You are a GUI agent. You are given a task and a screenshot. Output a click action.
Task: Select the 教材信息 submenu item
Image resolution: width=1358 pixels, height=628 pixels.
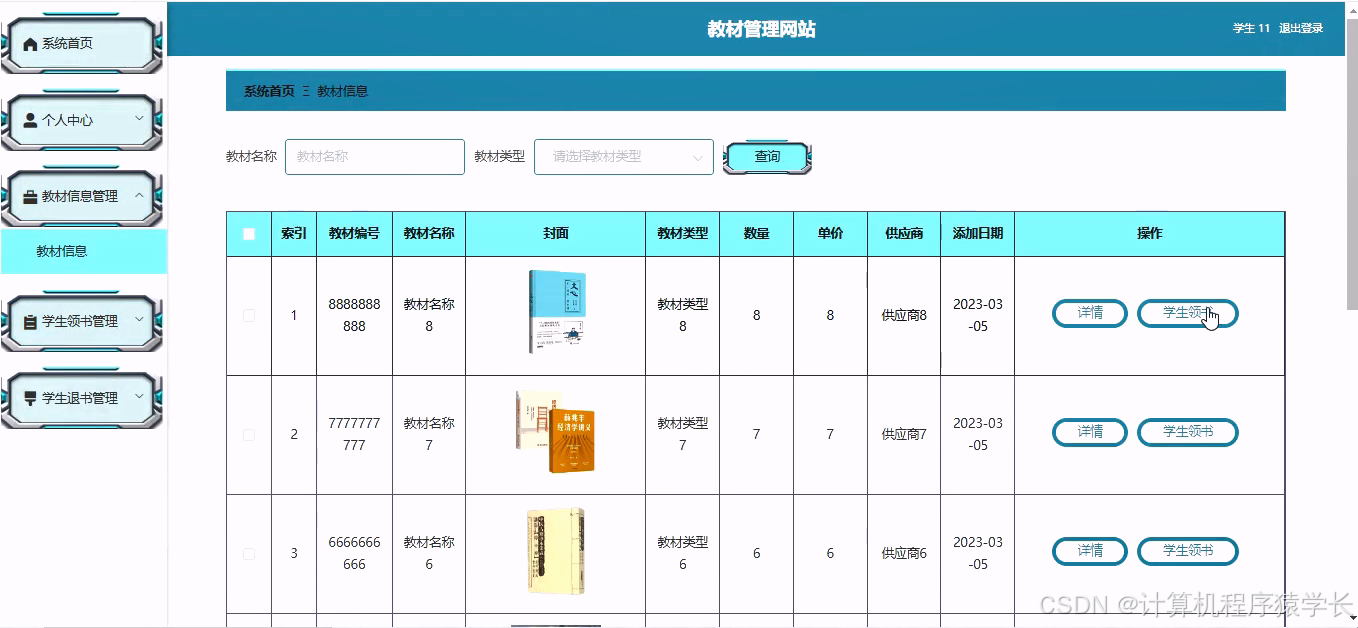[x=83, y=251]
